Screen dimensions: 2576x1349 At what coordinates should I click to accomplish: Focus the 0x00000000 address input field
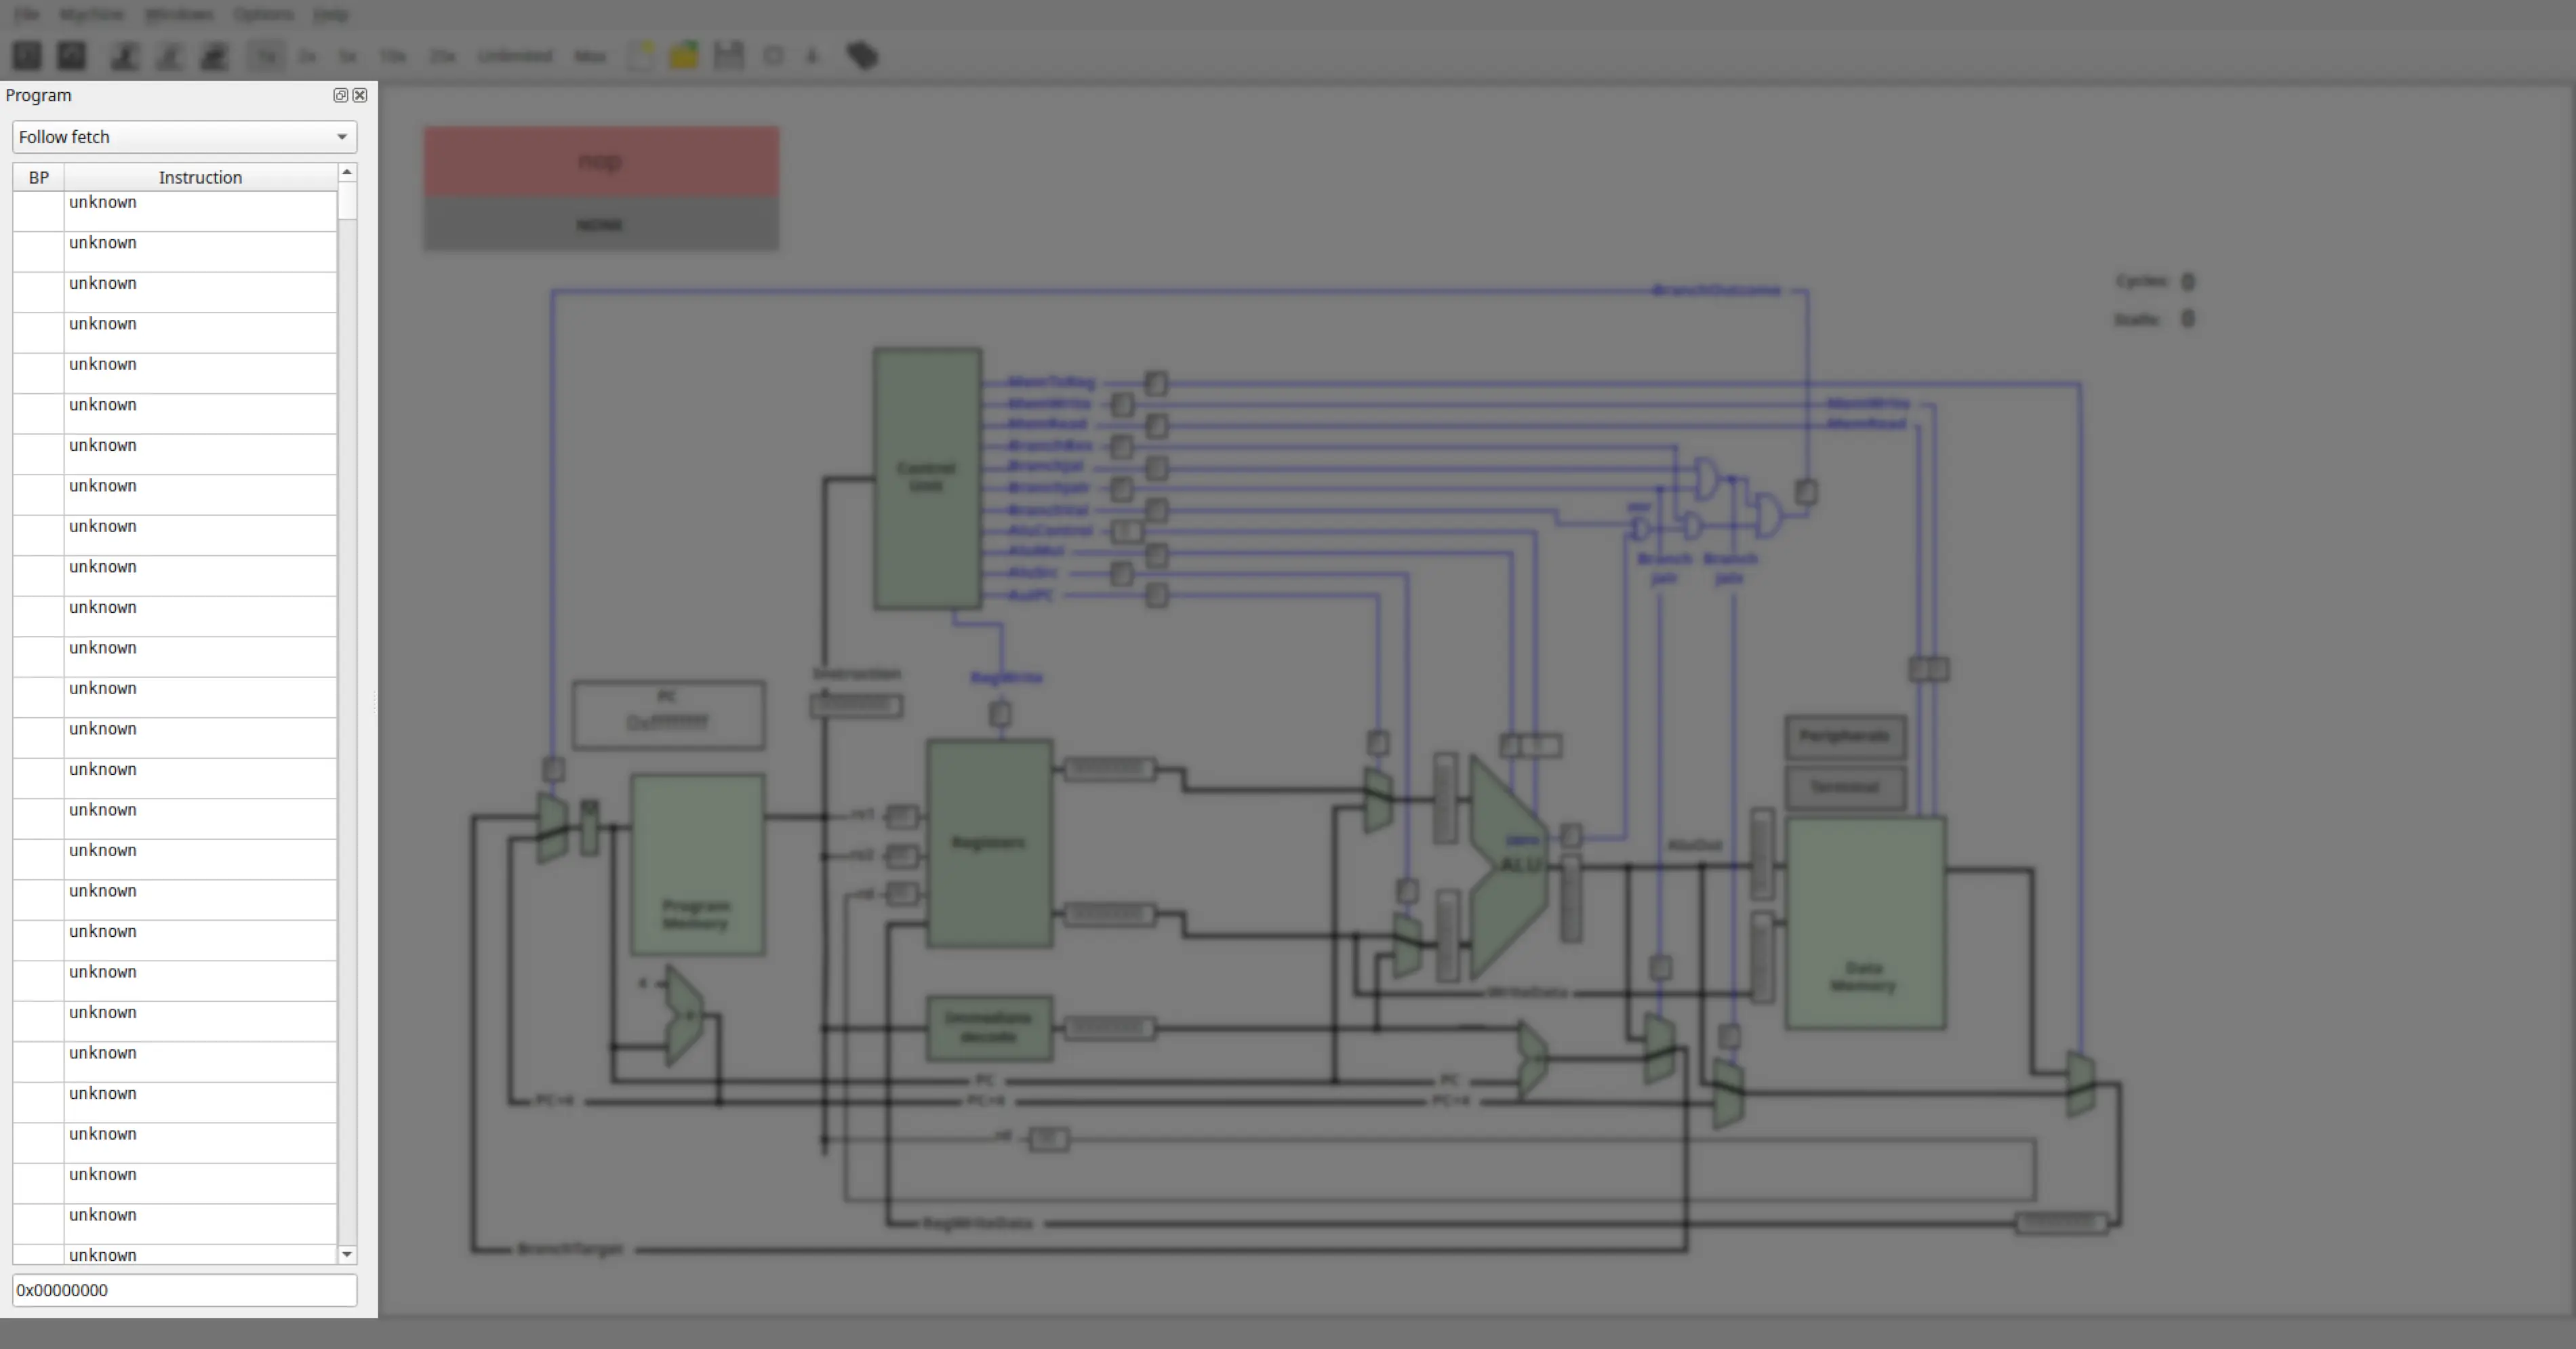tap(184, 1290)
